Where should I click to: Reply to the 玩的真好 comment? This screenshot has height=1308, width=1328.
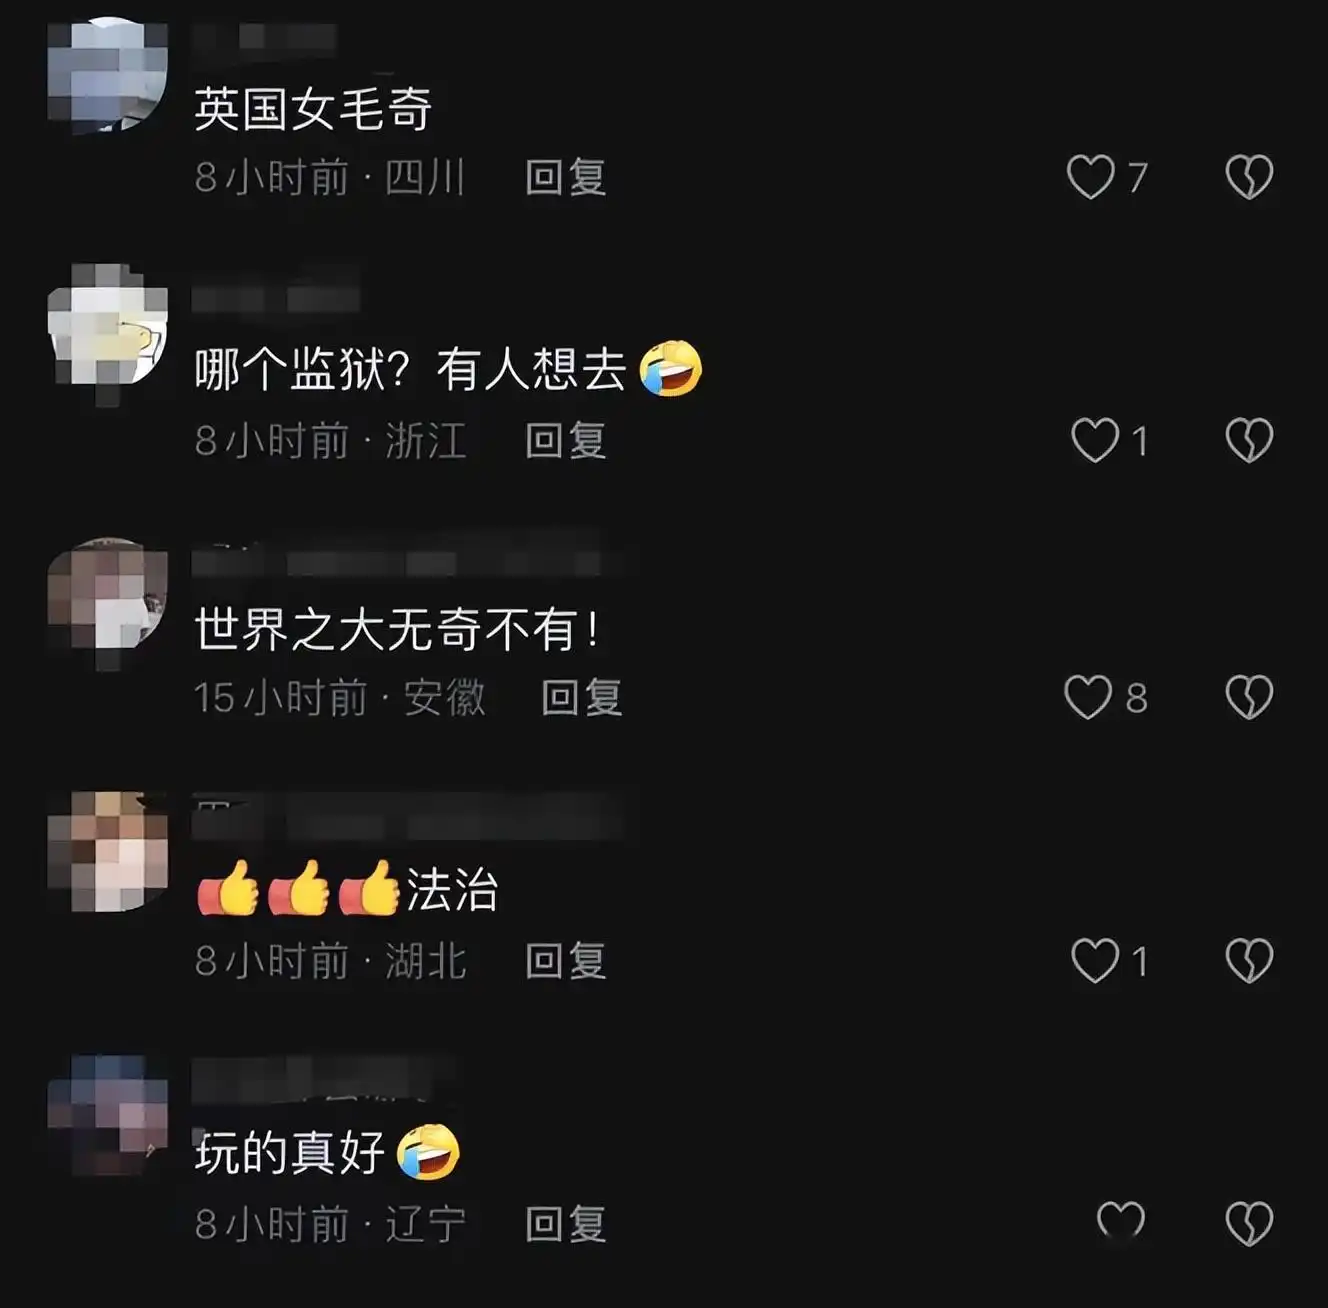(566, 1224)
